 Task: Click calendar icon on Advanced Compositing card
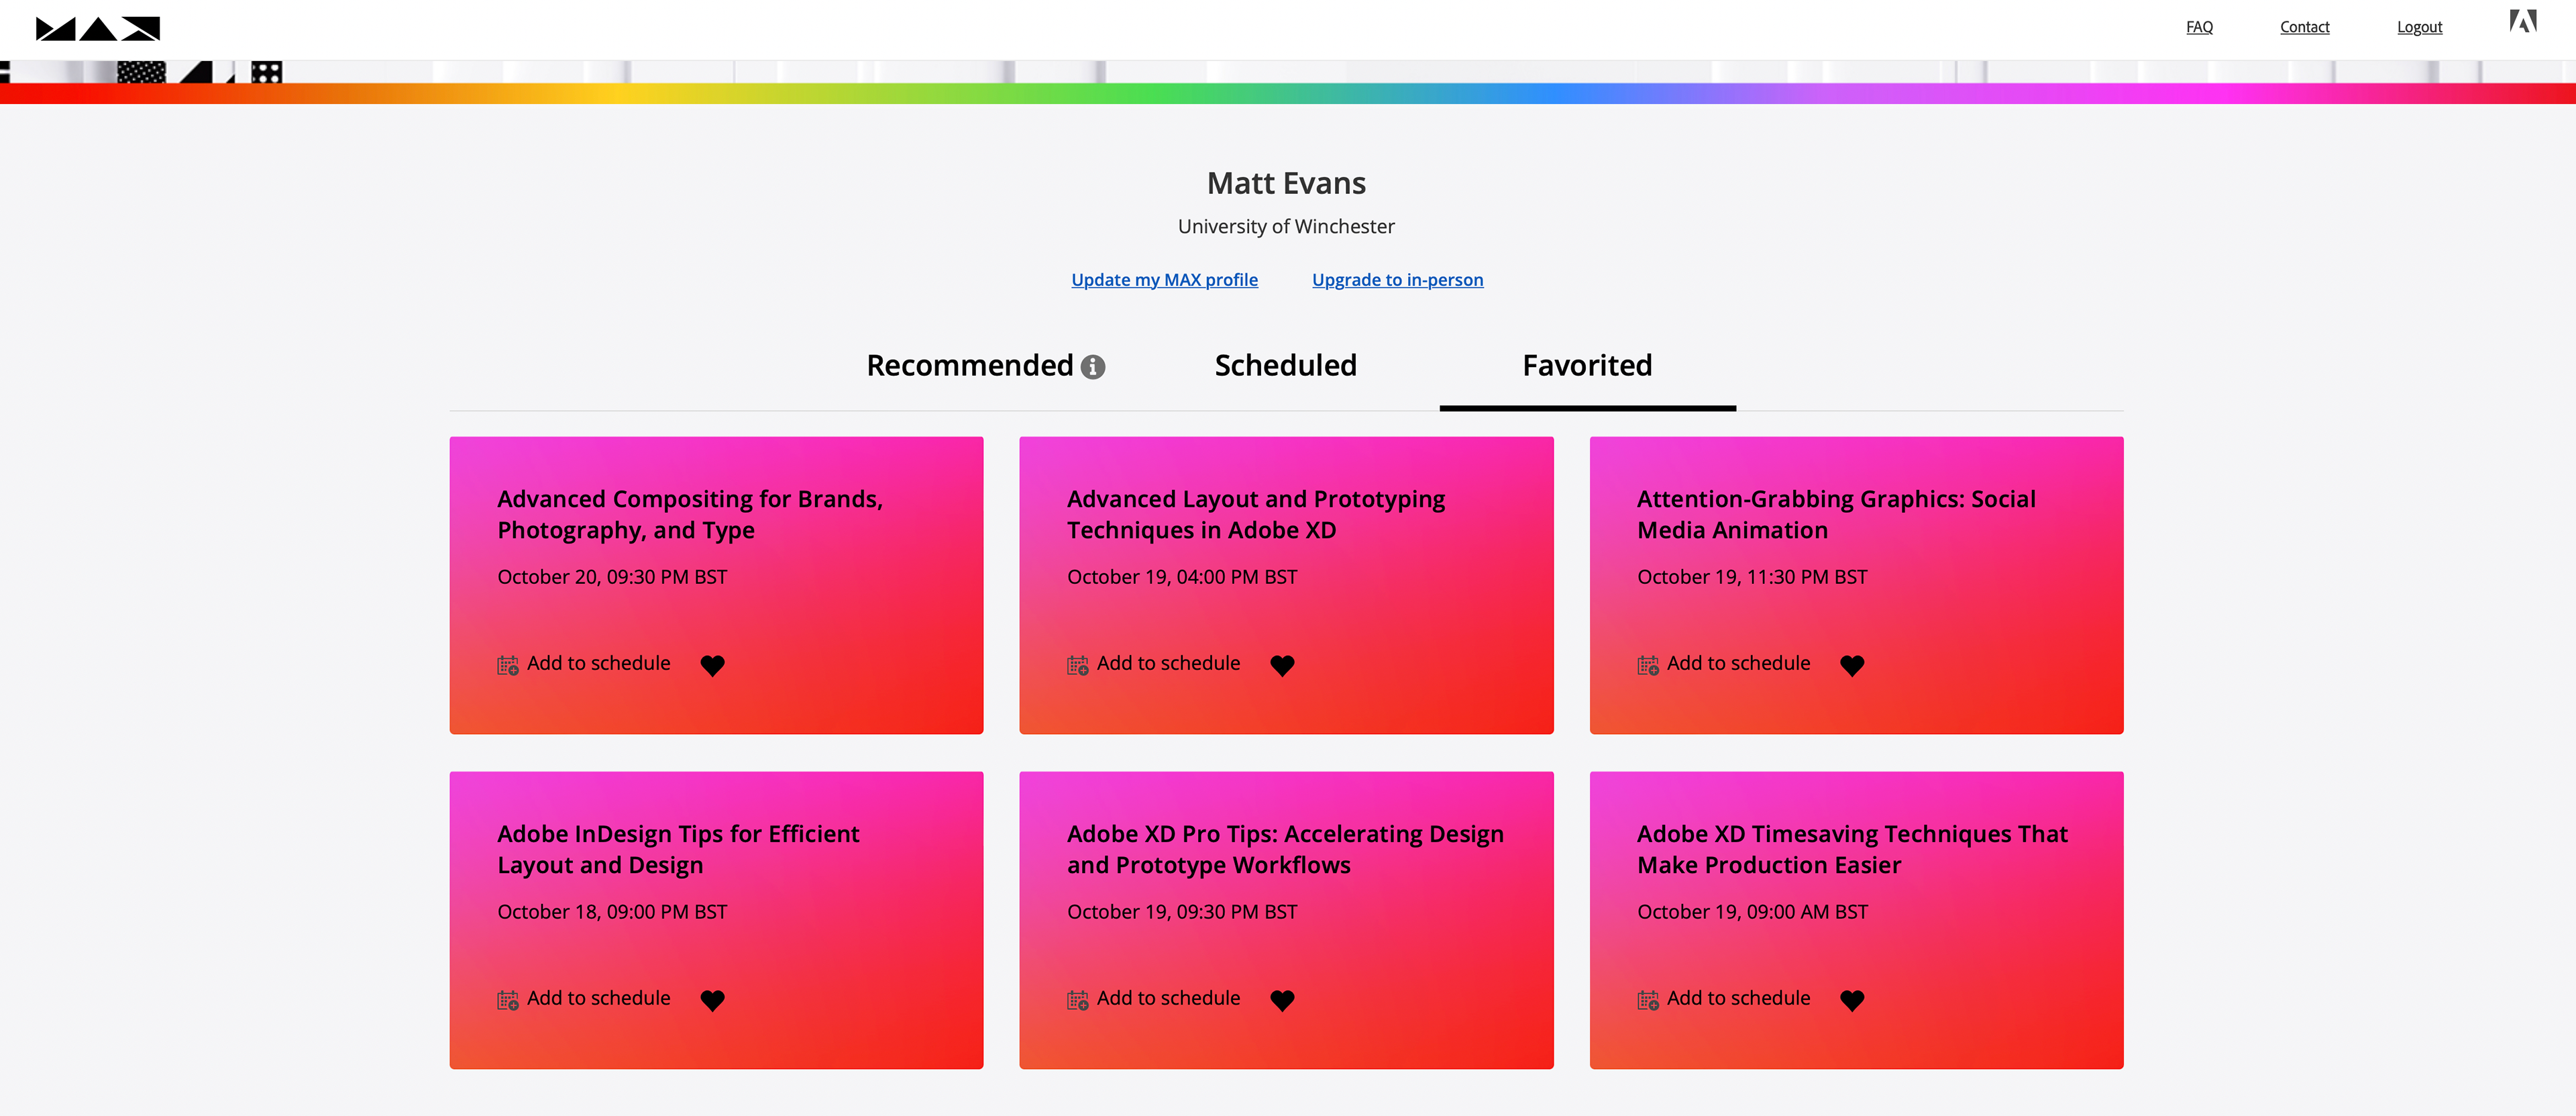(508, 665)
